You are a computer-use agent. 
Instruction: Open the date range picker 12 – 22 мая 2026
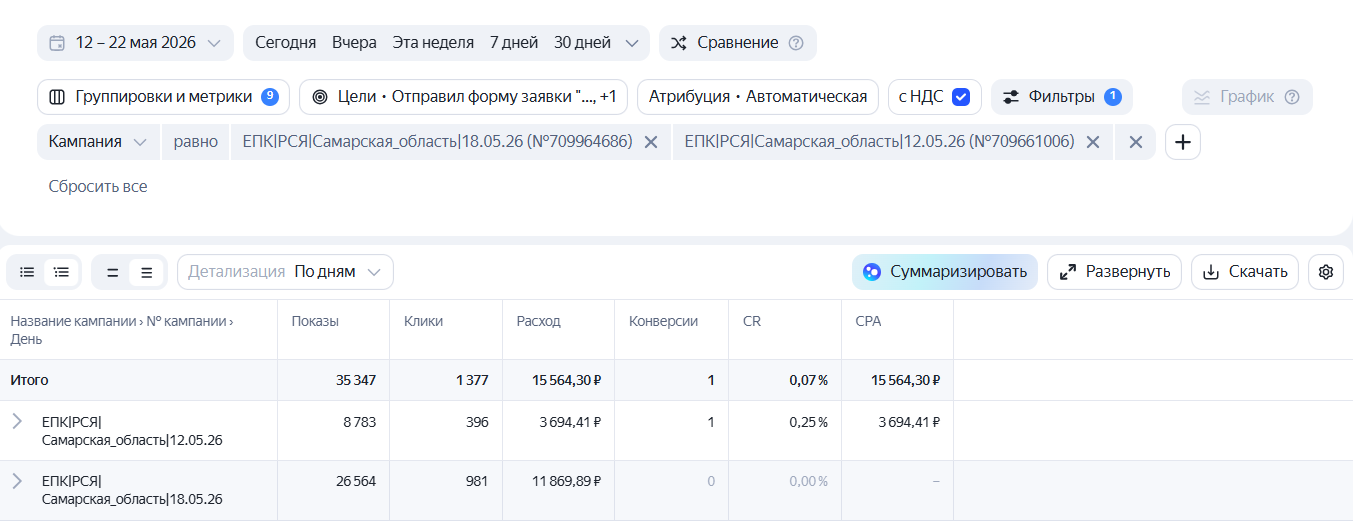click(x=135, y=43)
